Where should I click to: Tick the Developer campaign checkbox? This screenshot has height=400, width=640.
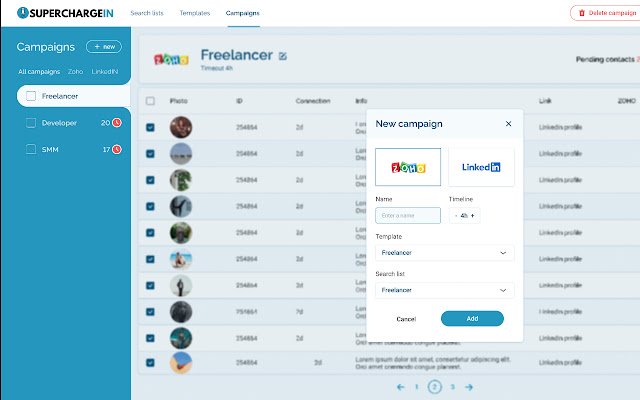coord(31,123)
